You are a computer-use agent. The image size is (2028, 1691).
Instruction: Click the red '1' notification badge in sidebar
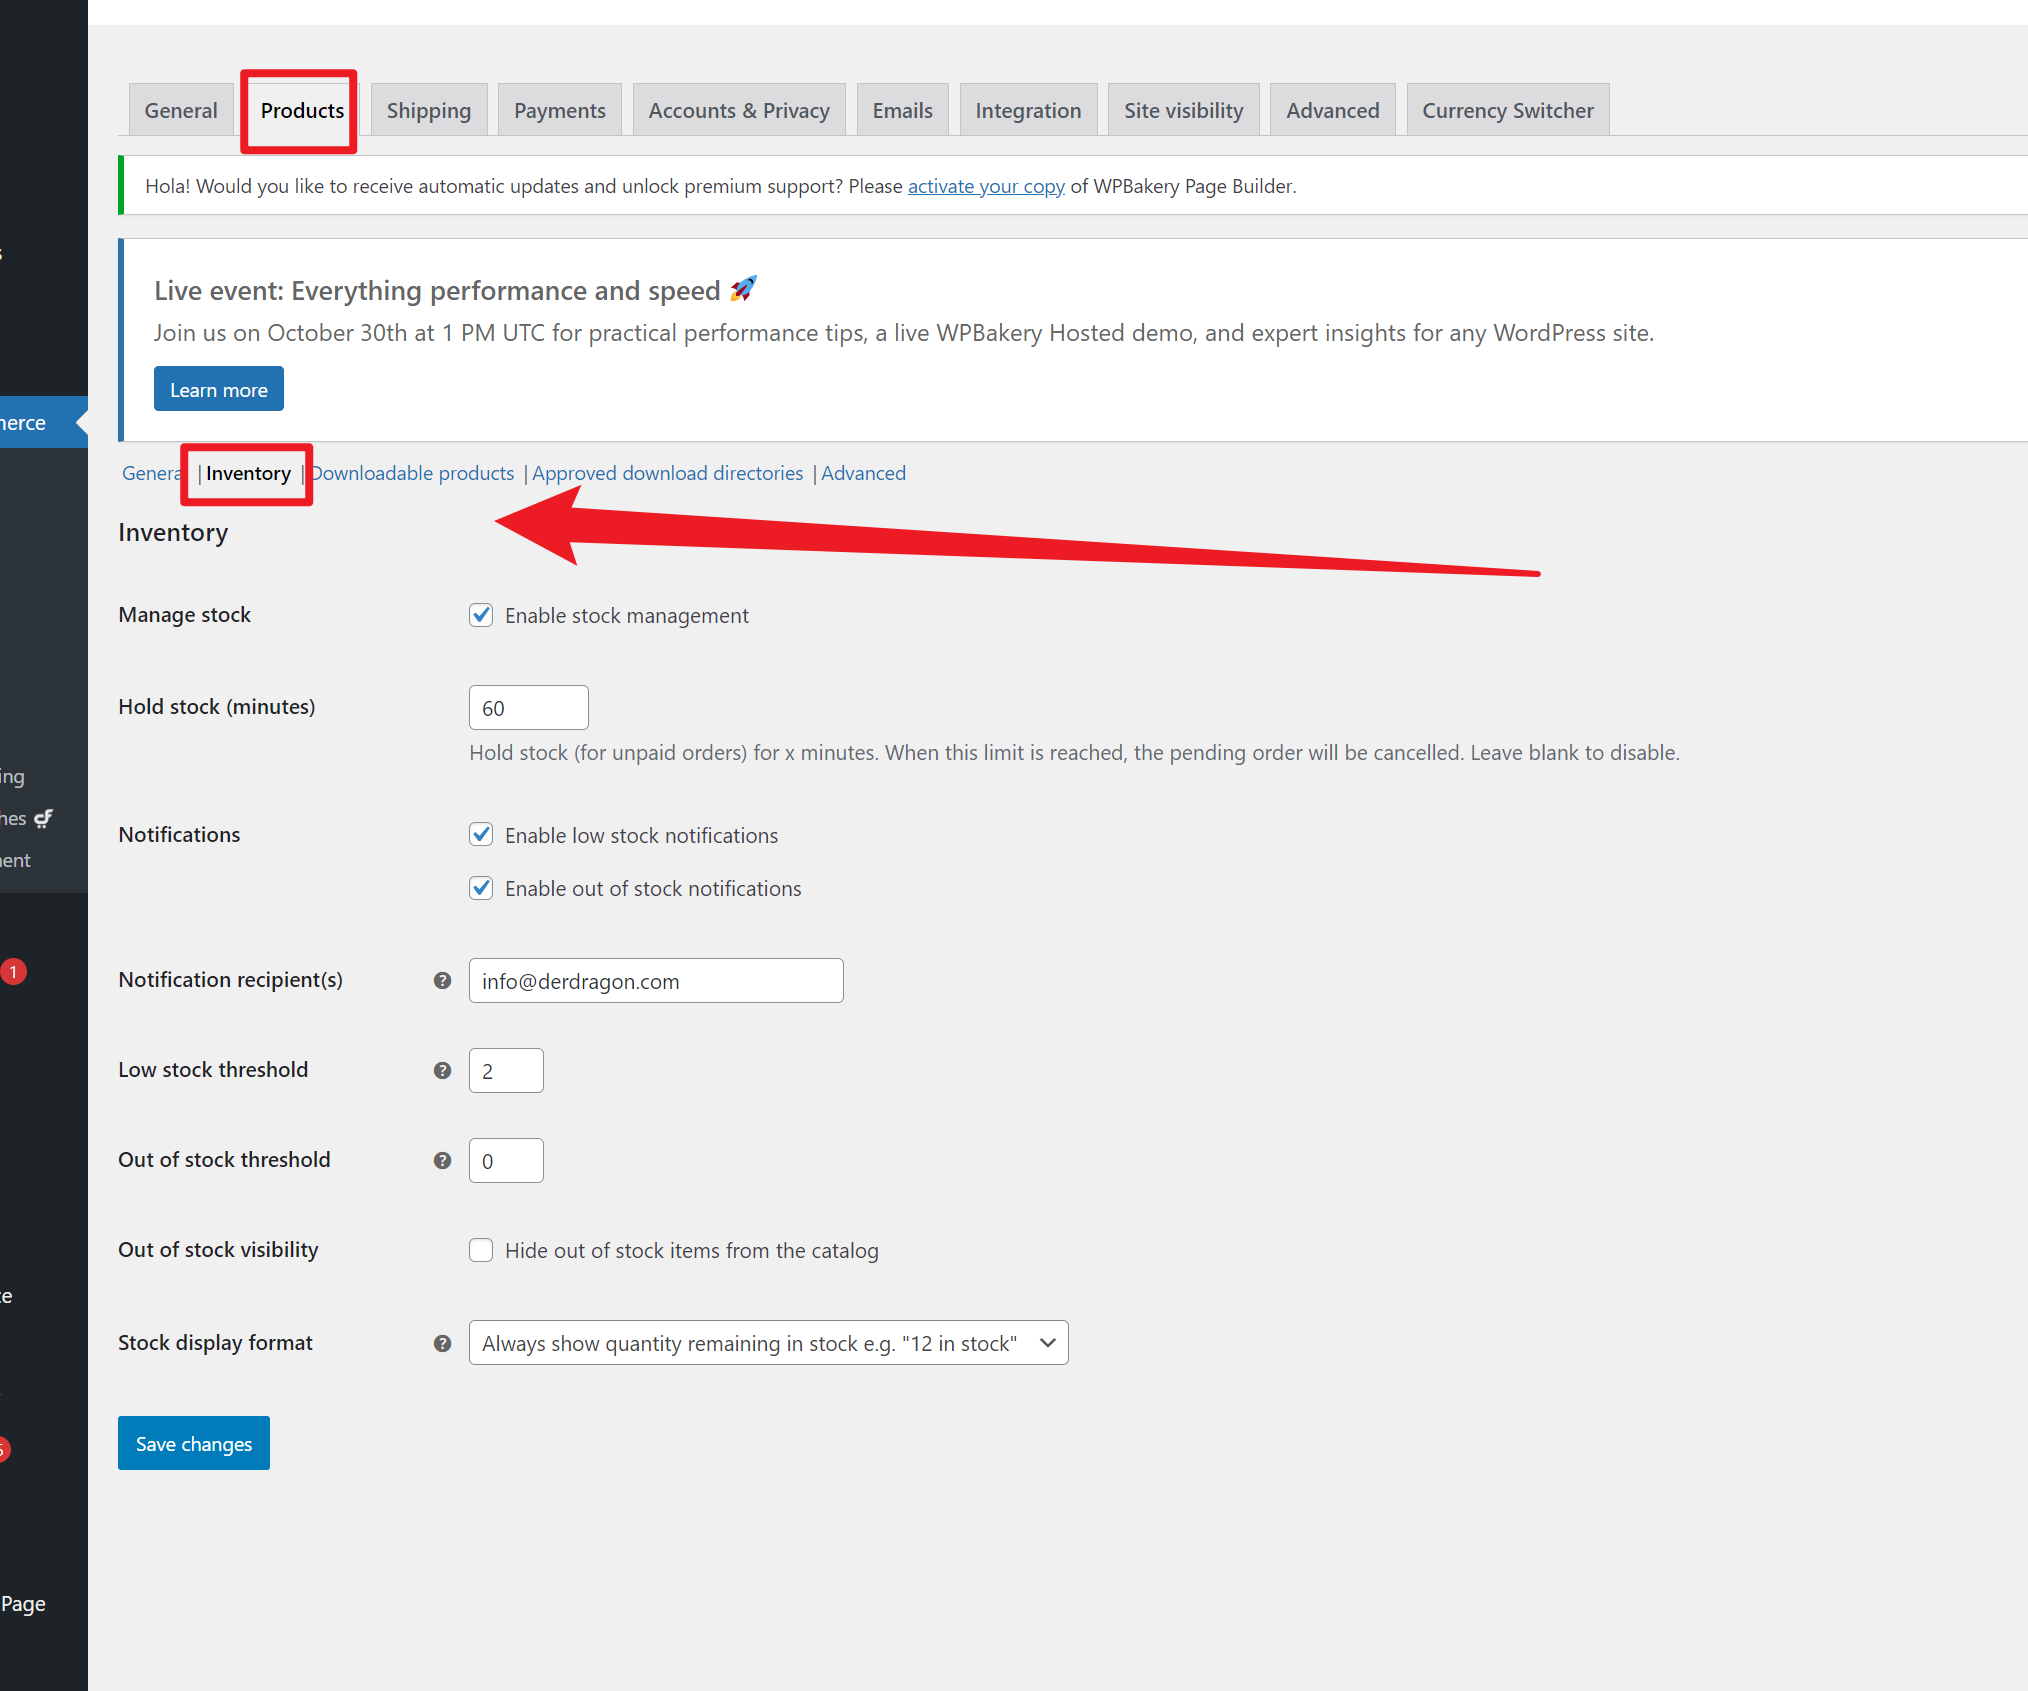click(x=13, y=970)
